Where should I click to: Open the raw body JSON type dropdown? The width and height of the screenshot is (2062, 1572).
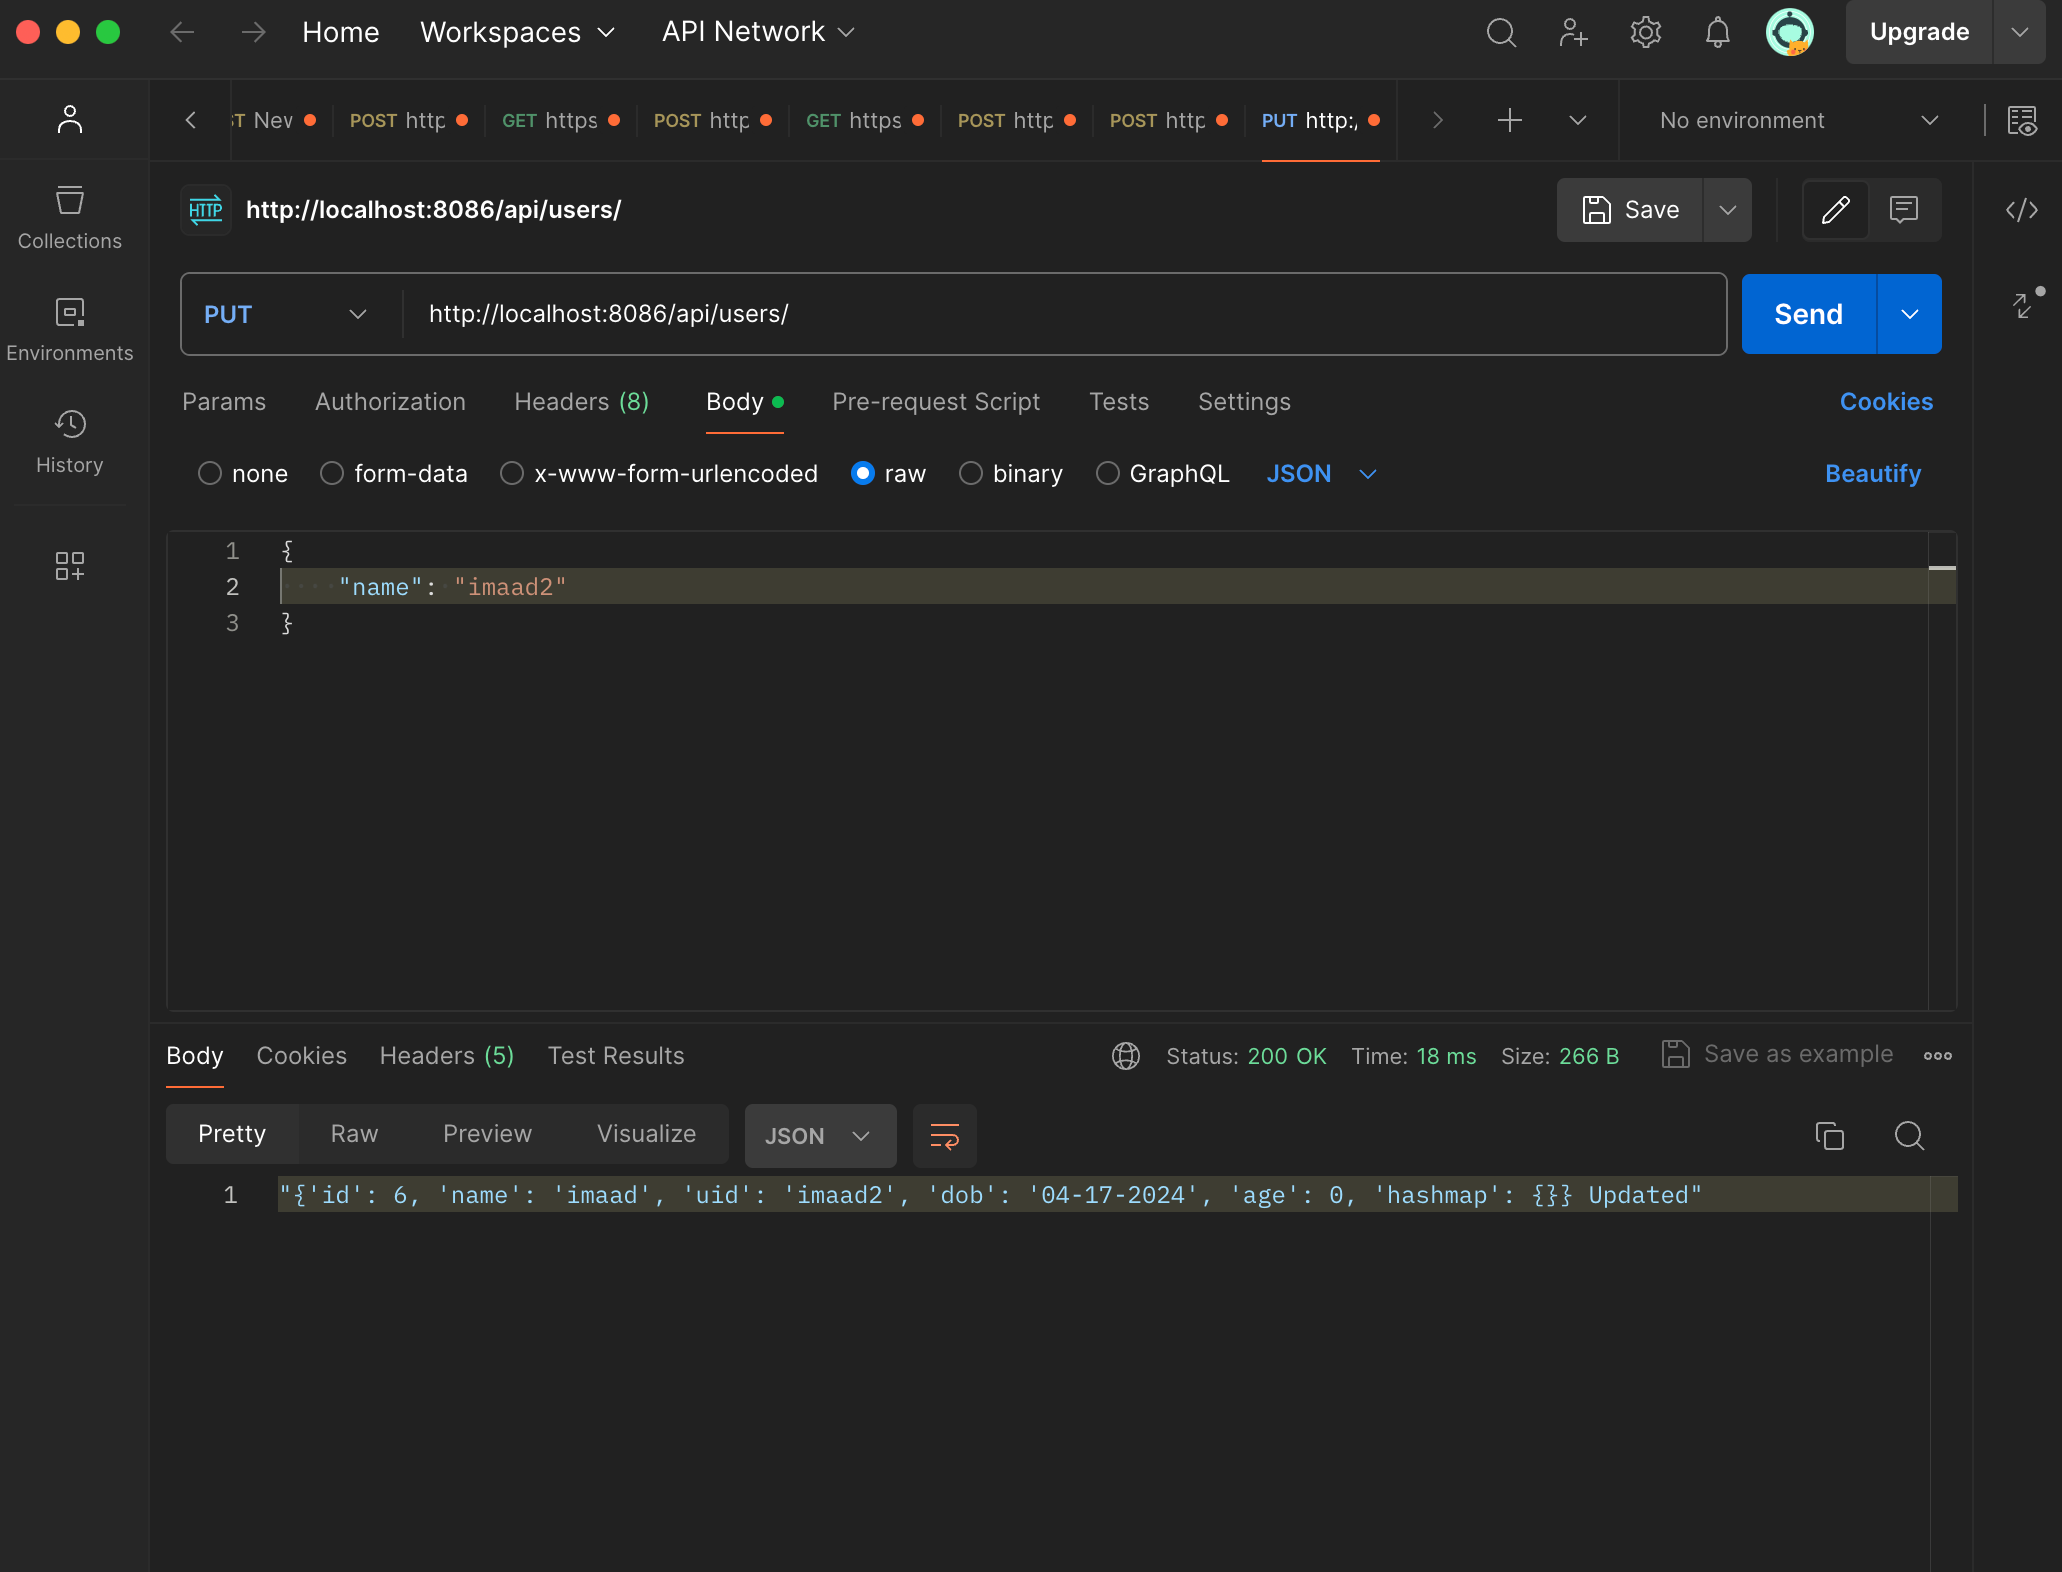coord(1321,473)
